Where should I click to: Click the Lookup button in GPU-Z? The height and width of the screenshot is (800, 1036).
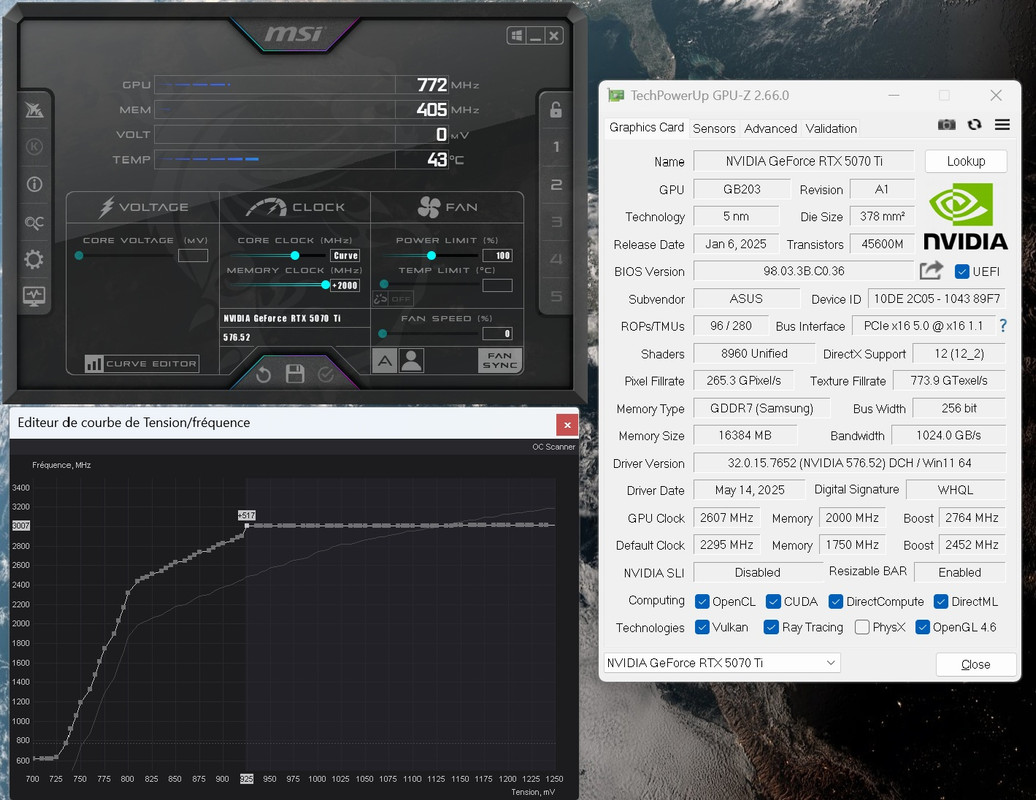click(x=965, y=161)
